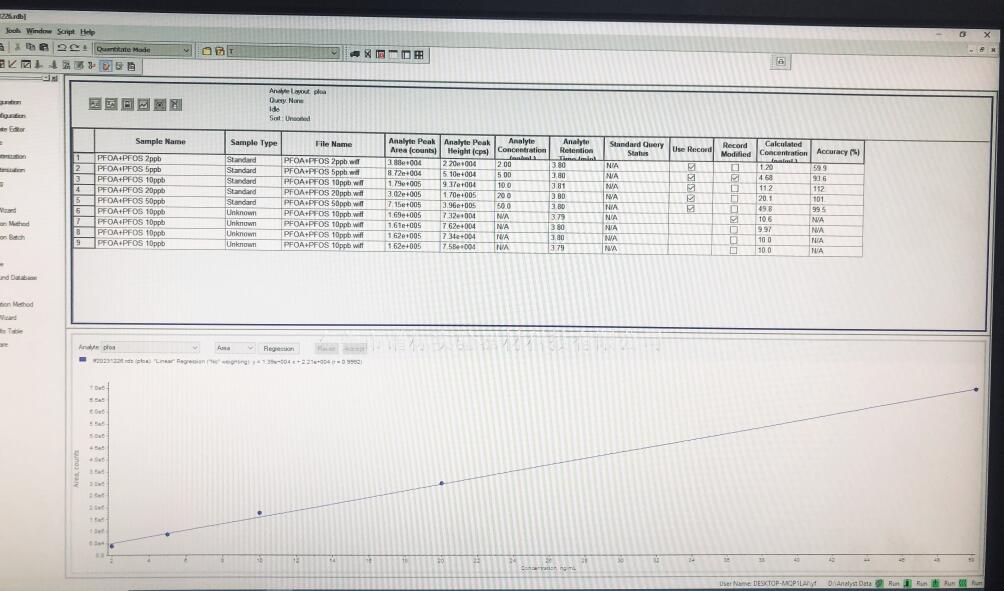The width and height of the screenshot is (1004, 591).
Task: Click the Sample Name column header
Action: 160,143
